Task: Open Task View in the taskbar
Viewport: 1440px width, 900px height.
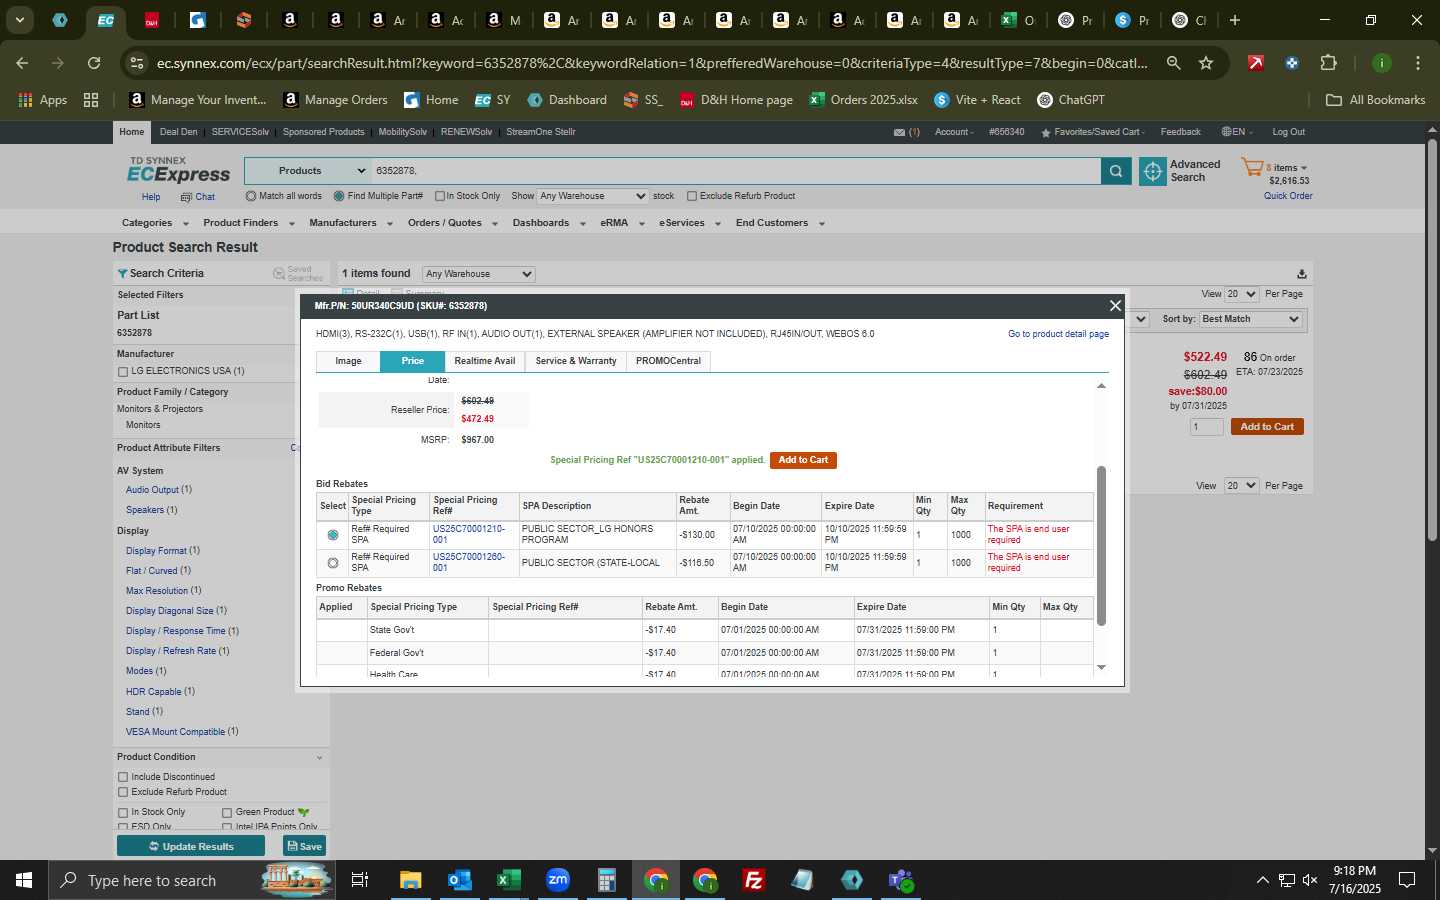Action: click(x=359, y=880)
